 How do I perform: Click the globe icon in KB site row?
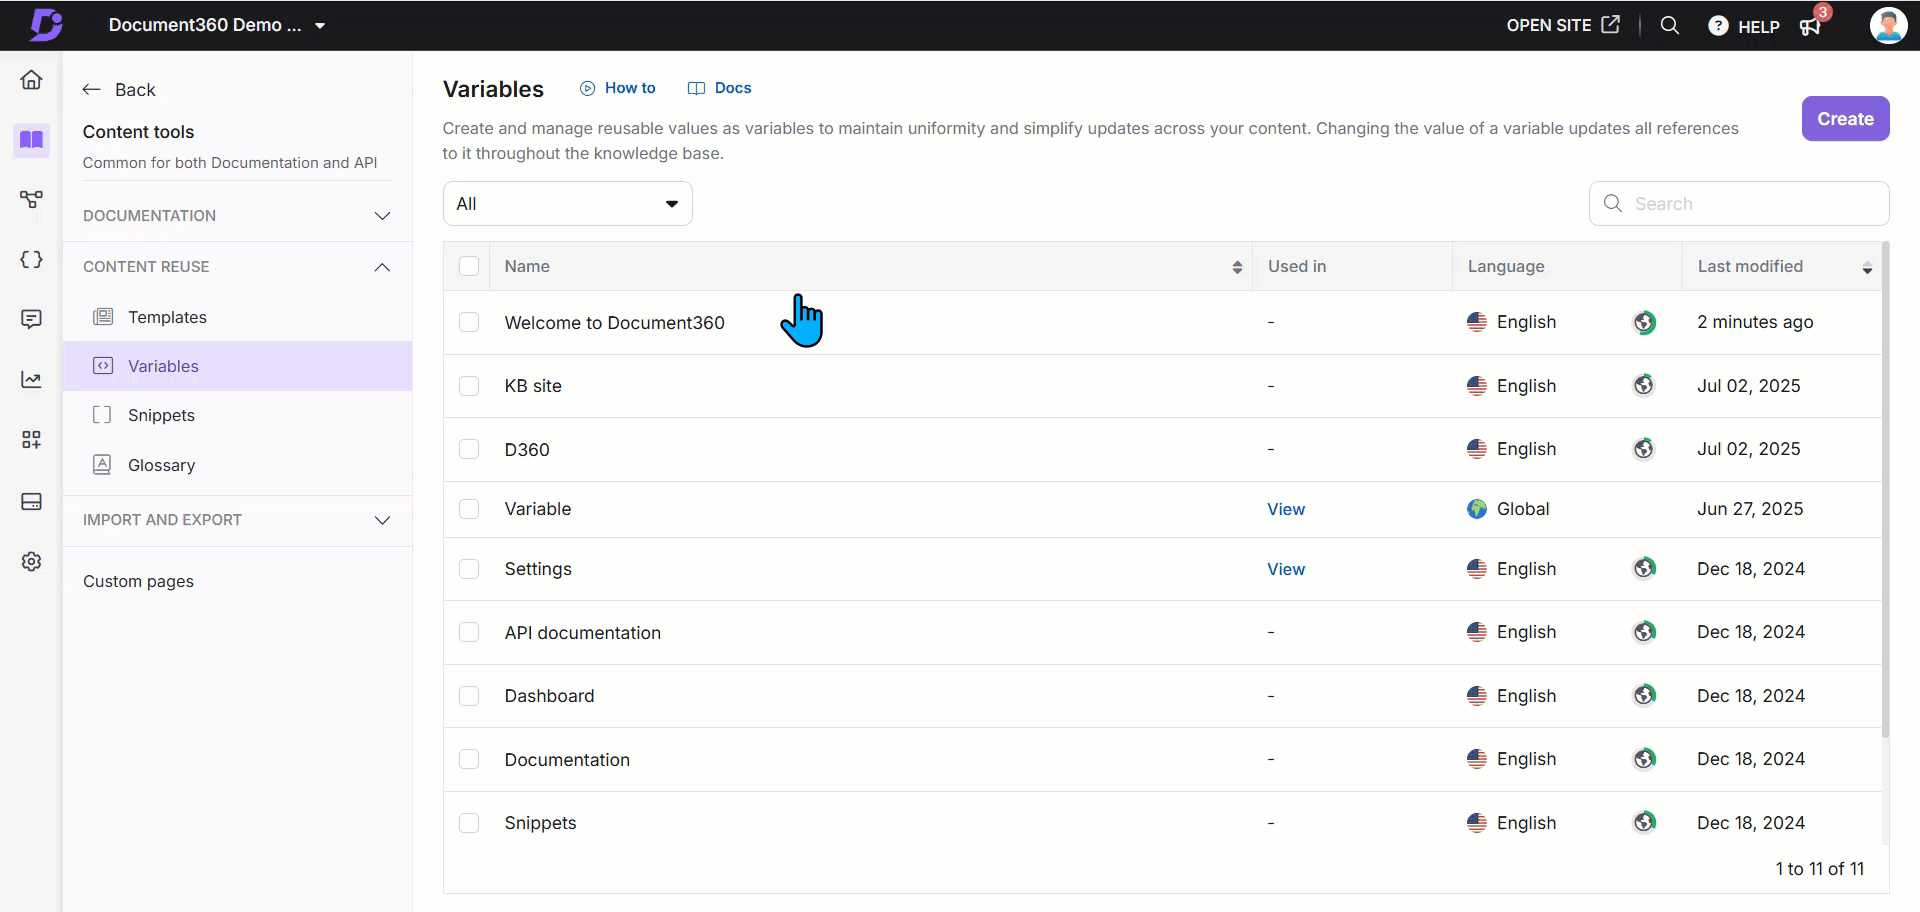[1644, 385]
